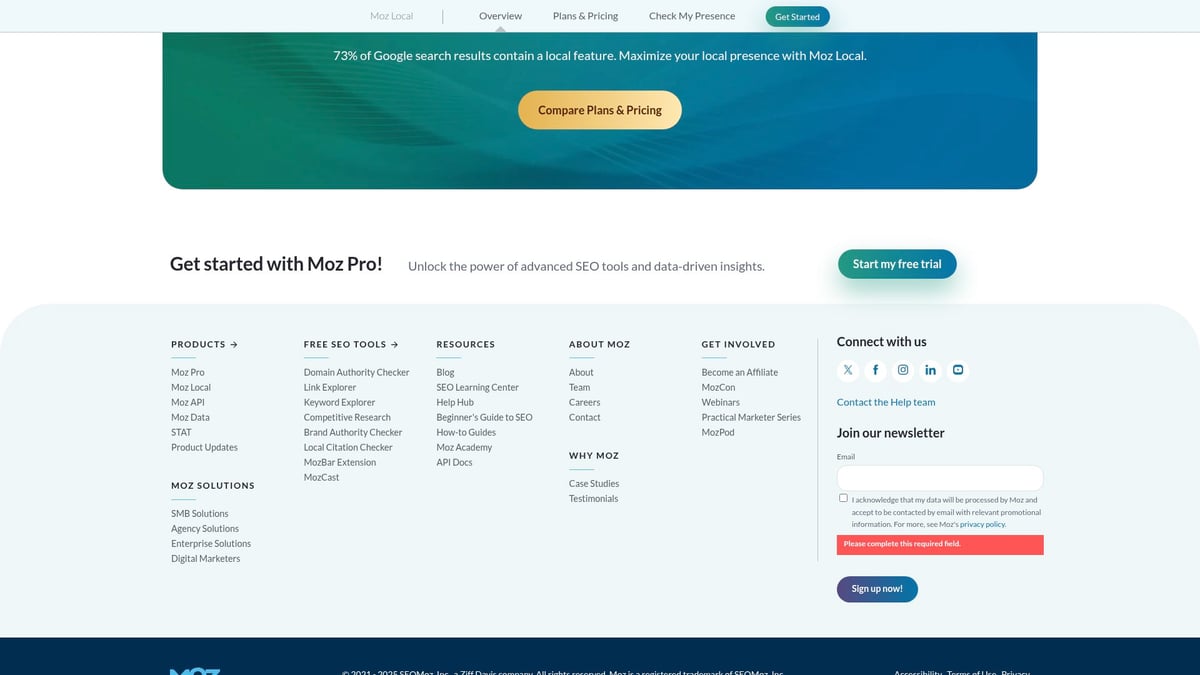Select the LinkedIn social icon

(x=930, y=369)
